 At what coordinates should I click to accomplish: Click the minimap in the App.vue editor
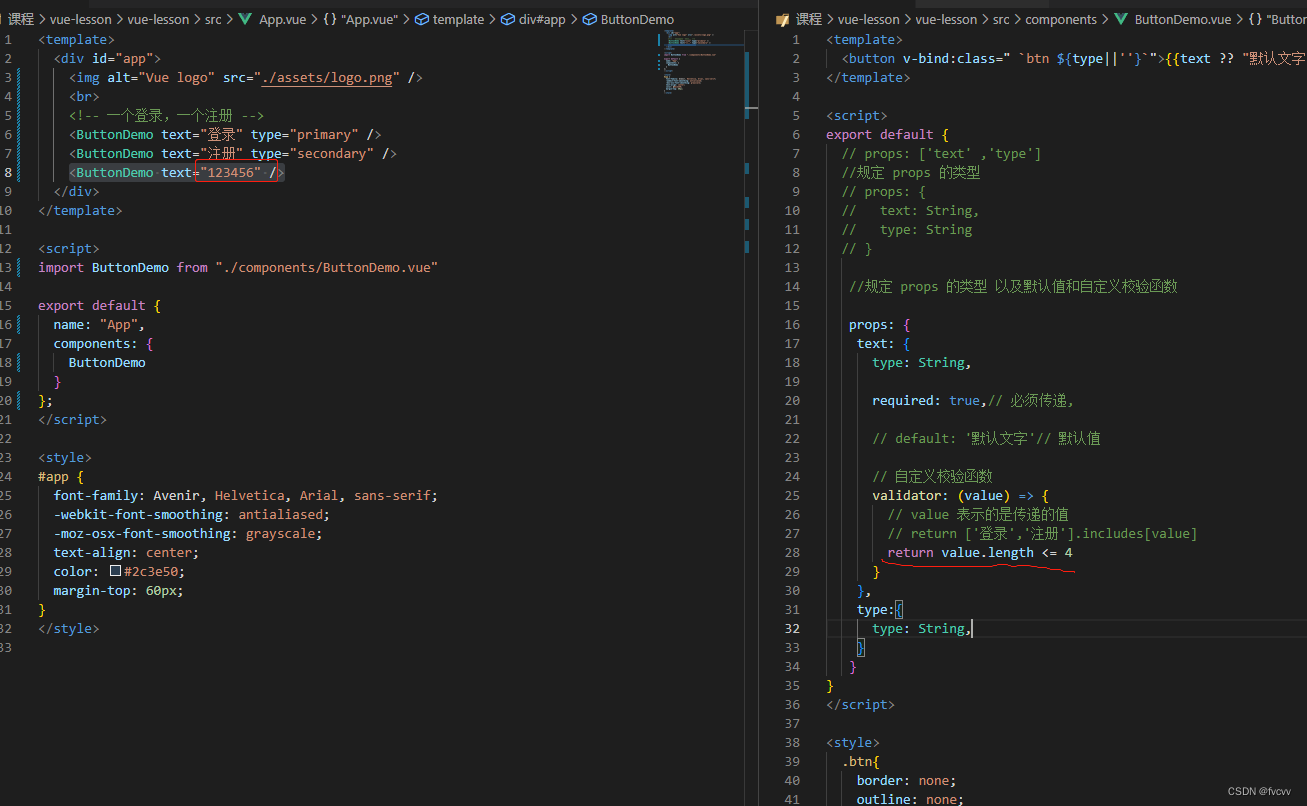pyautogui.click(x=700, y=63)
